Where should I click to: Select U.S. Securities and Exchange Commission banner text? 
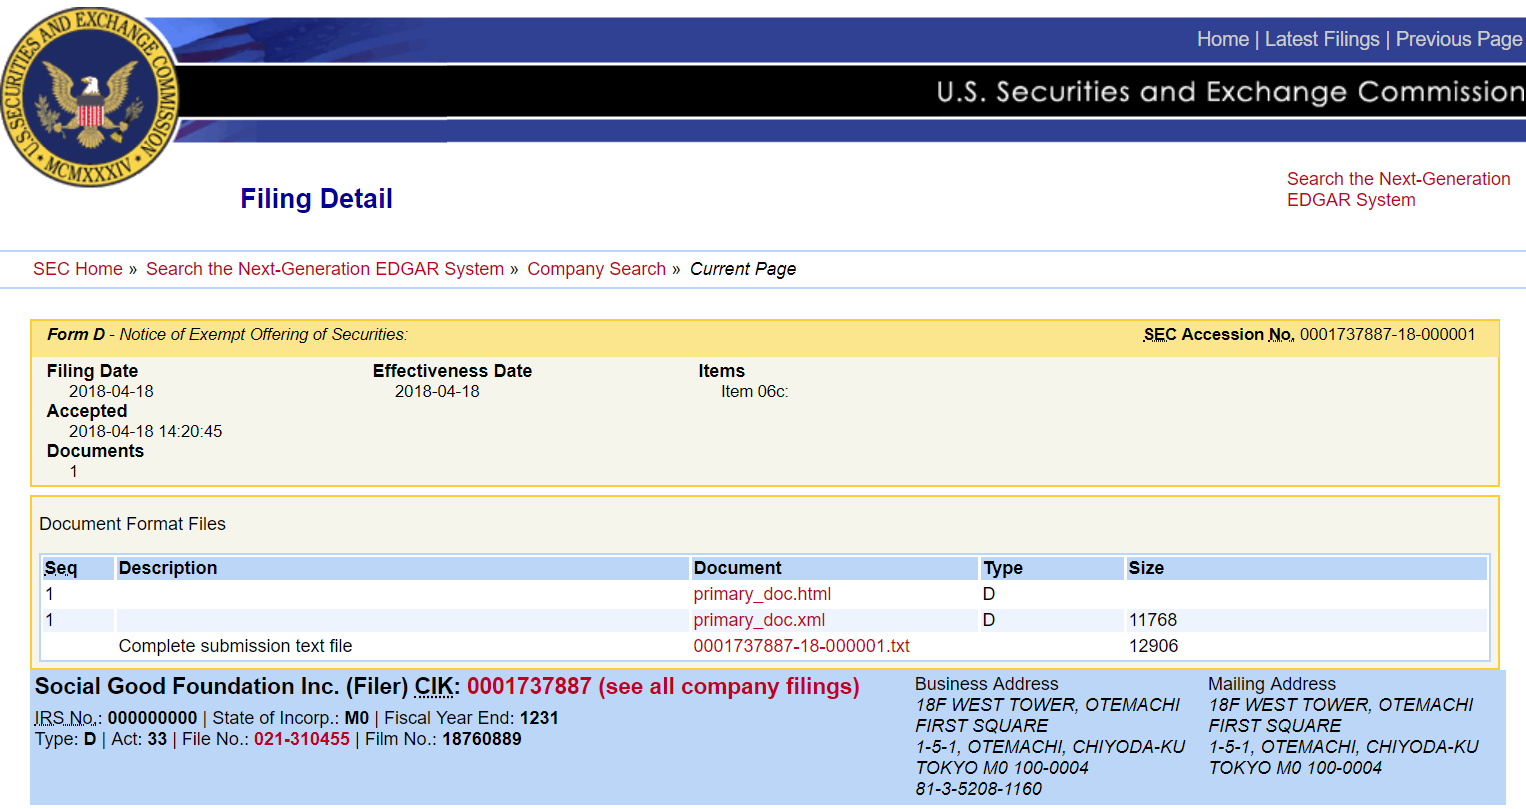[x=1230, y=92]
